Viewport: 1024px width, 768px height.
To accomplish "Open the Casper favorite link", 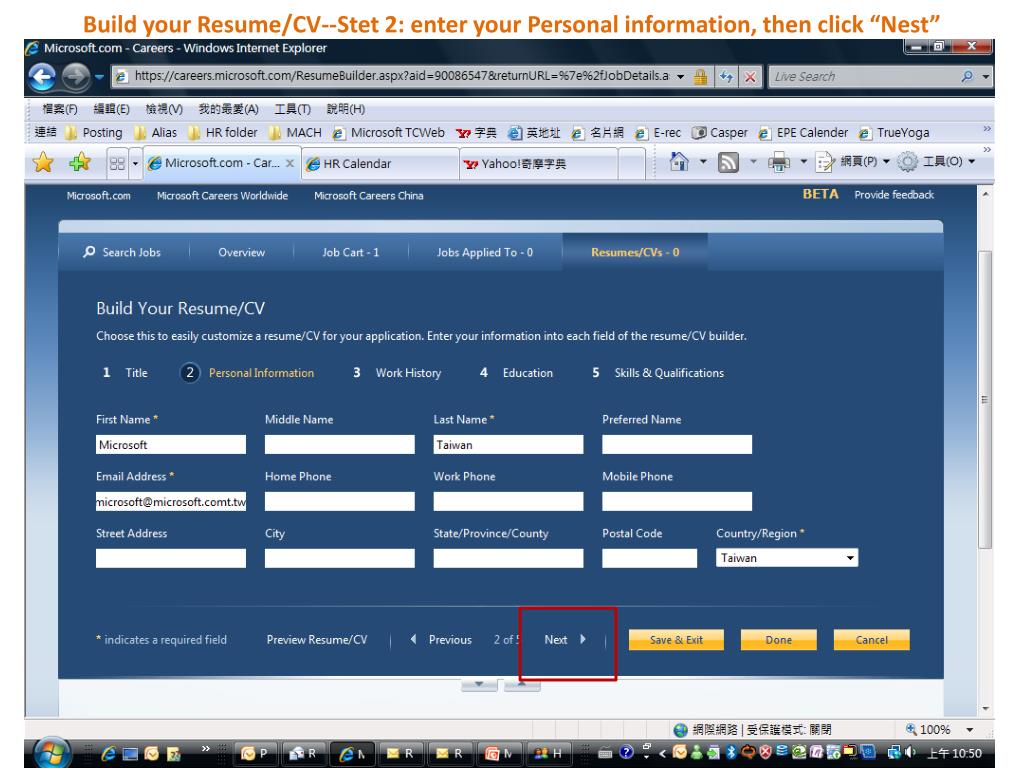I will [x=720, y=133].
